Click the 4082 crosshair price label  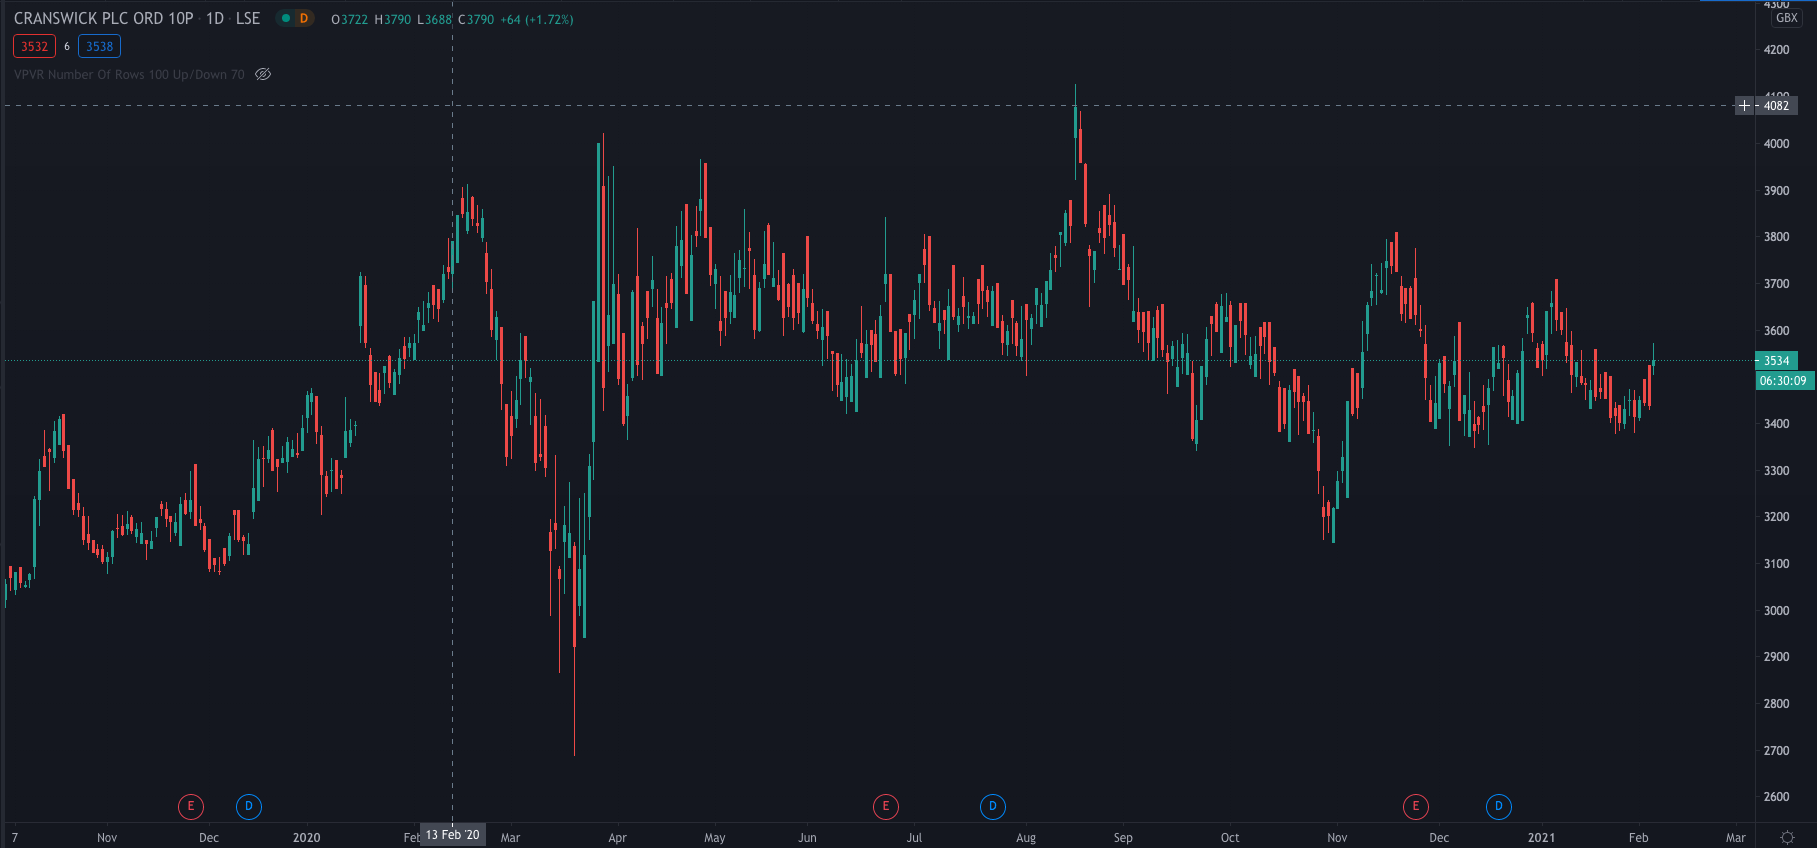[1777, 106]
